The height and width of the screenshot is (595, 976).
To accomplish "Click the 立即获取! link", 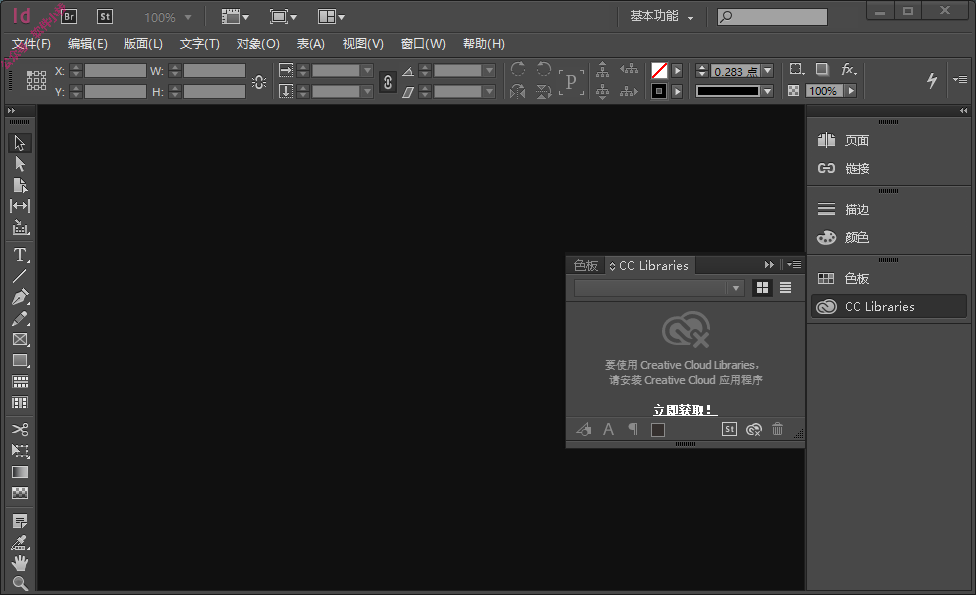I will [685, 410].
